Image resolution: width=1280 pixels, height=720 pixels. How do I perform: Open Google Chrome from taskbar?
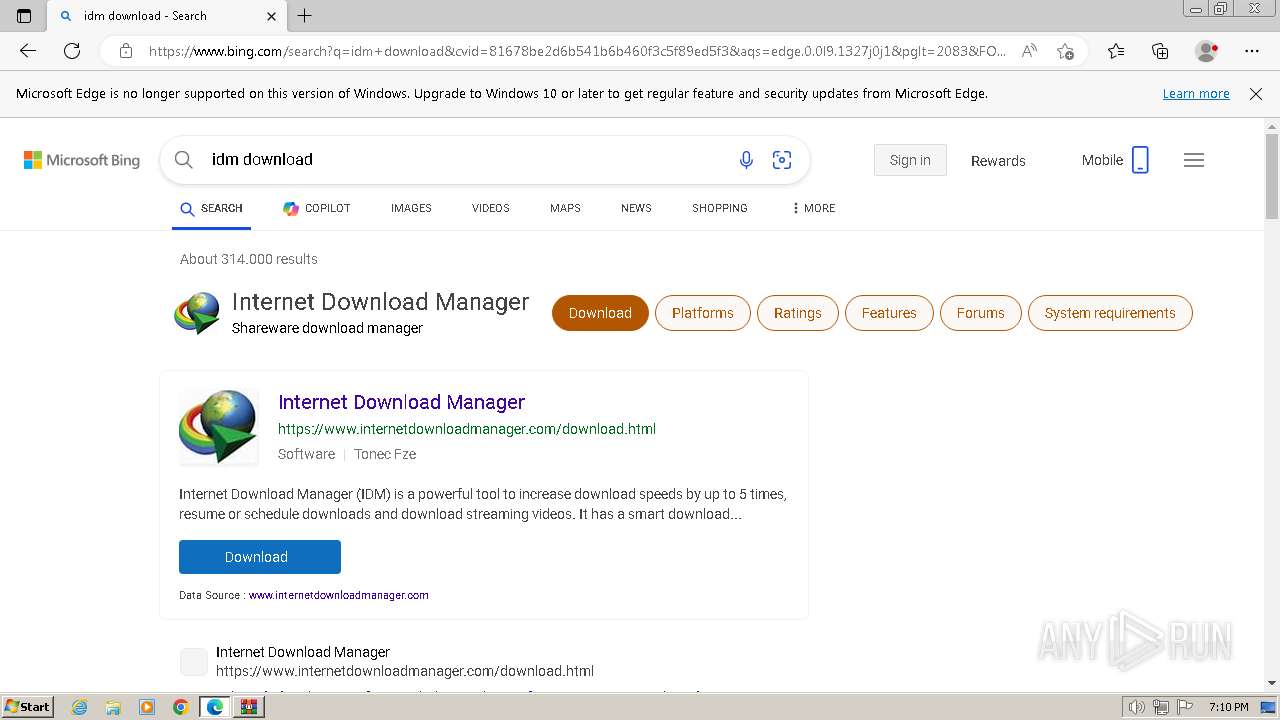coord(181,707)
